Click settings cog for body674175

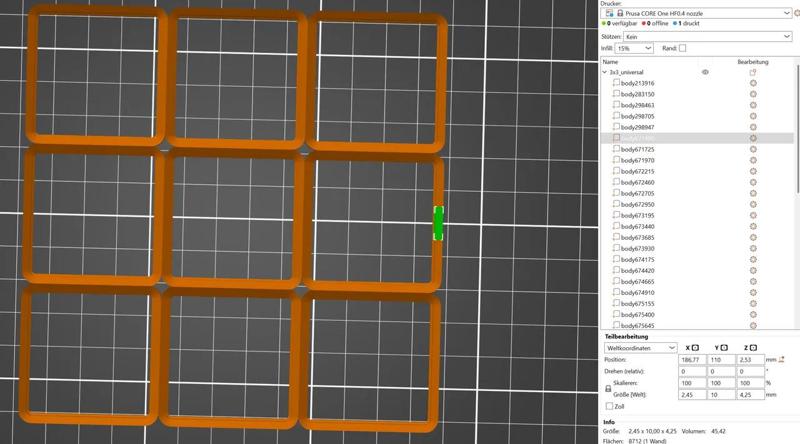(753, 260)
